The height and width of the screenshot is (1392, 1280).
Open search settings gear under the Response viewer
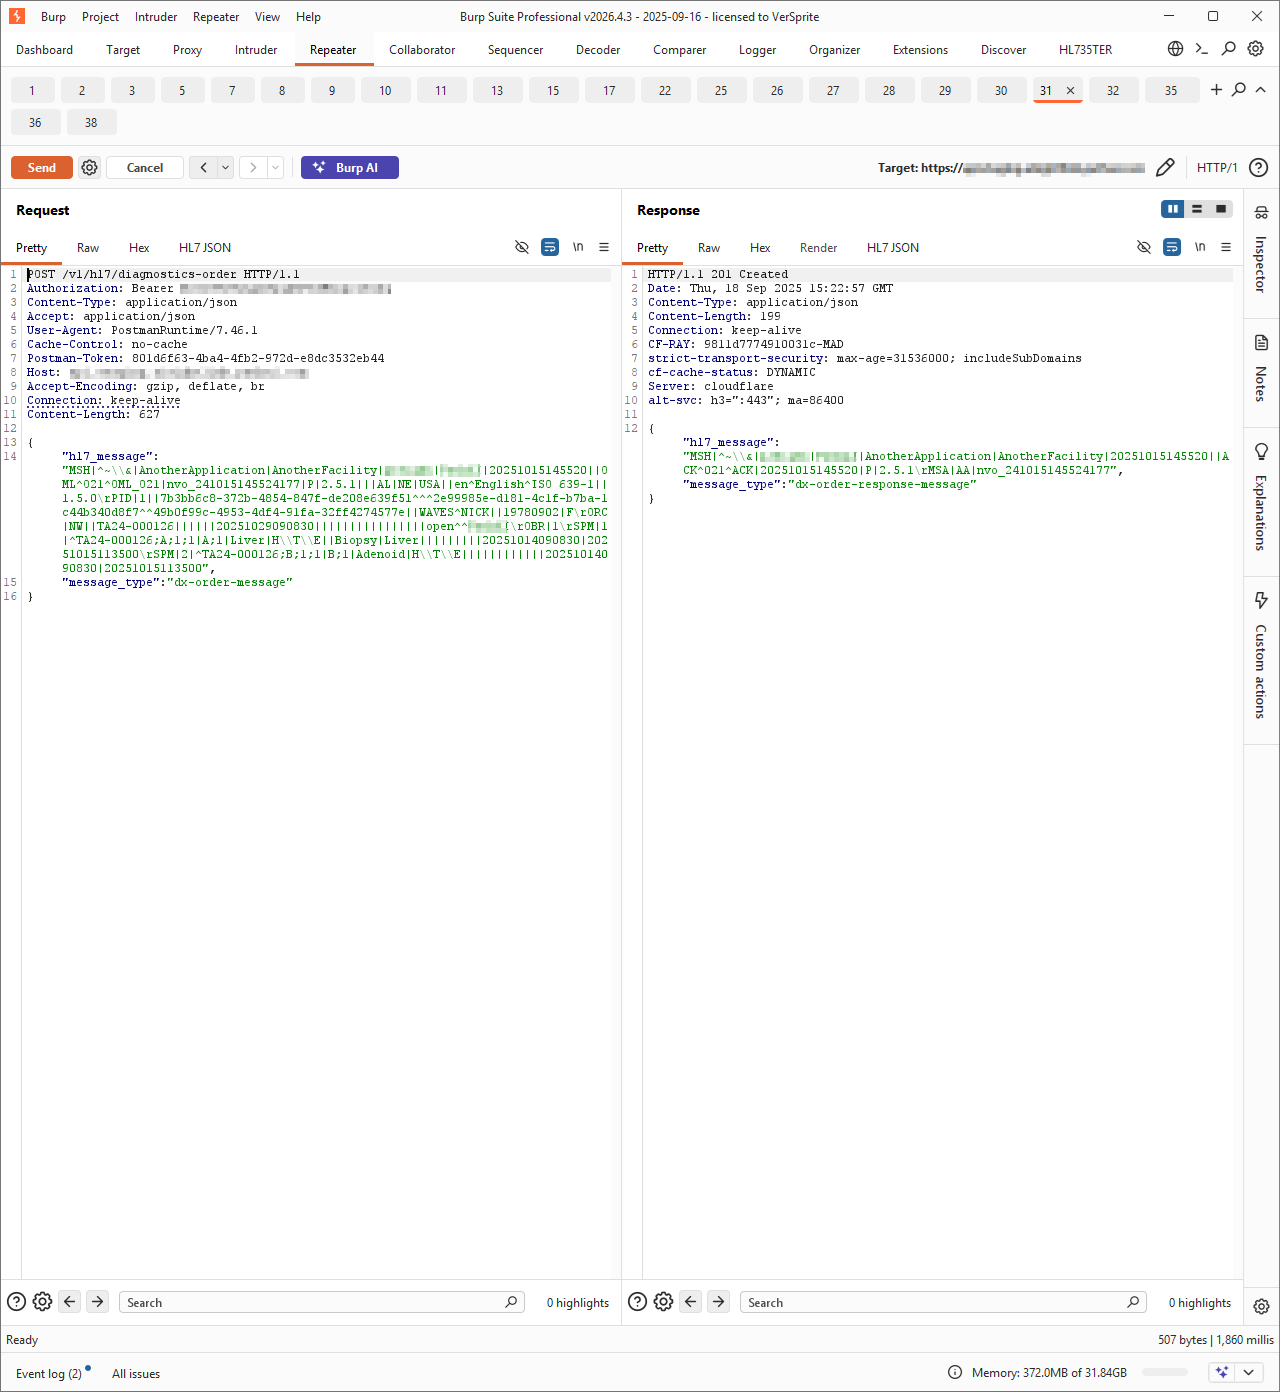663,1302
